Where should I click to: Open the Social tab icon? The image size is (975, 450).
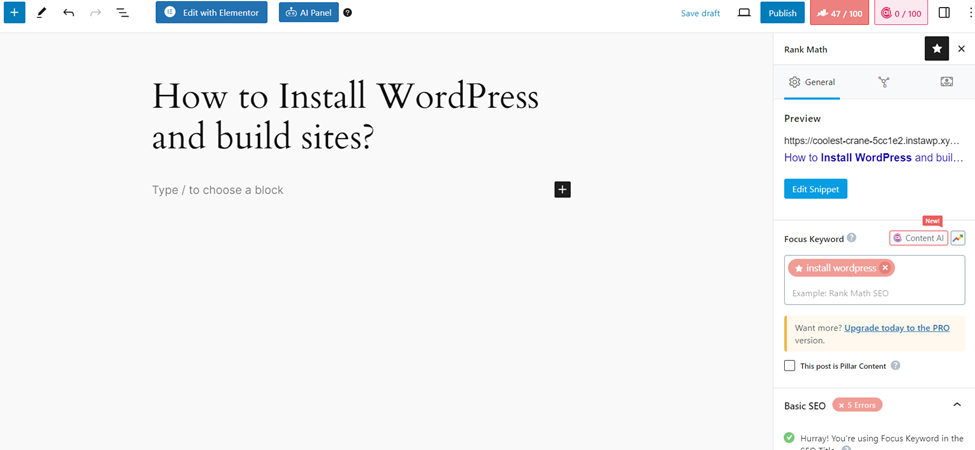click(946, 82)
